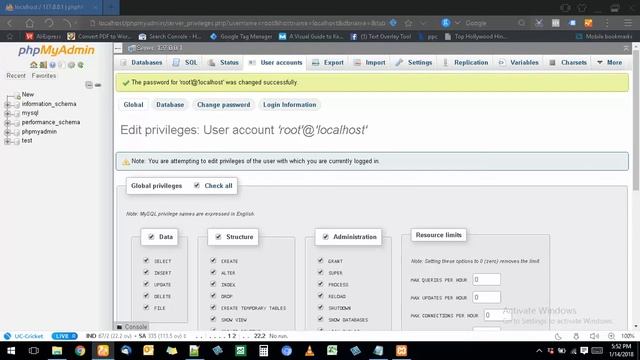Expand performance_schema database node

tap(7, 123)
